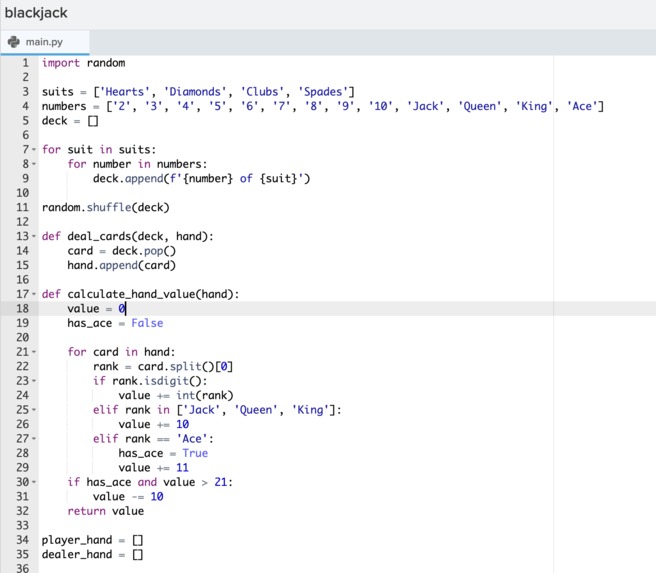
Task: Collapse calculate_hand_value function at line 17
Action: click(34, 294)
